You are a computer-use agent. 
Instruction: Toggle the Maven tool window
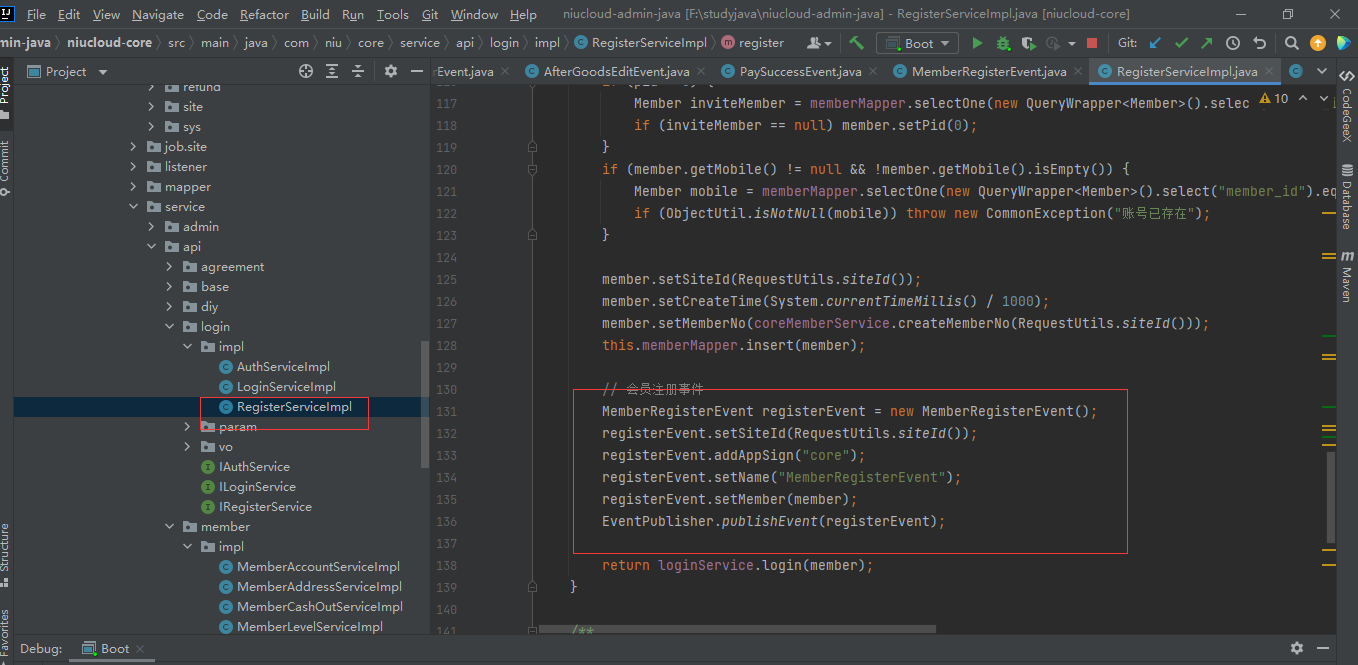coord(1347,276)
